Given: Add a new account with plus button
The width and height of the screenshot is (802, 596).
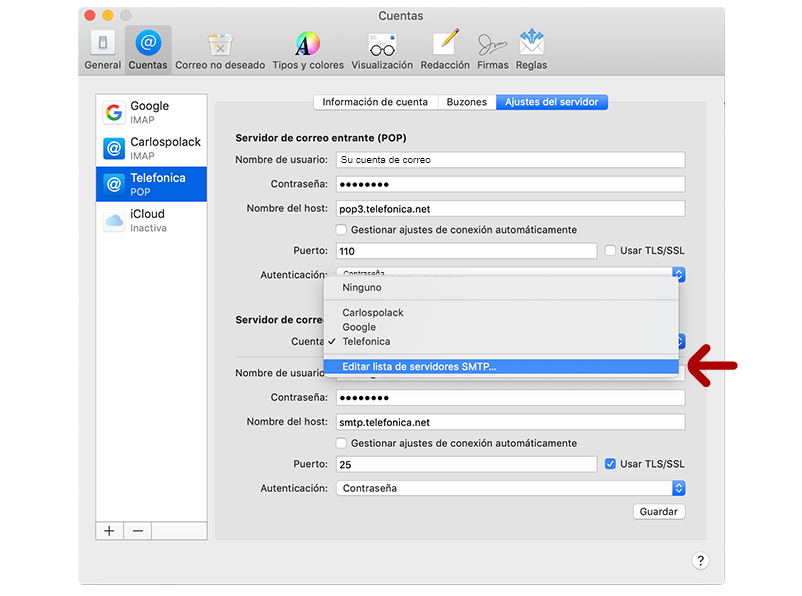Looking at the screenshot, I should (x=109, y=531).
